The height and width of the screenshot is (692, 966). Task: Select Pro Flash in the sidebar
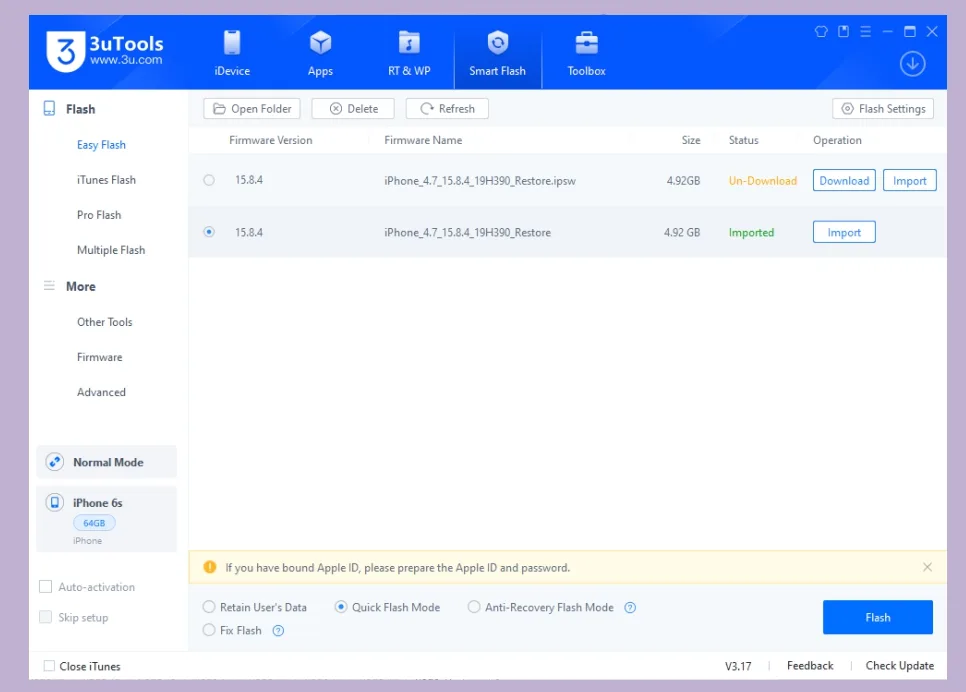99,215
